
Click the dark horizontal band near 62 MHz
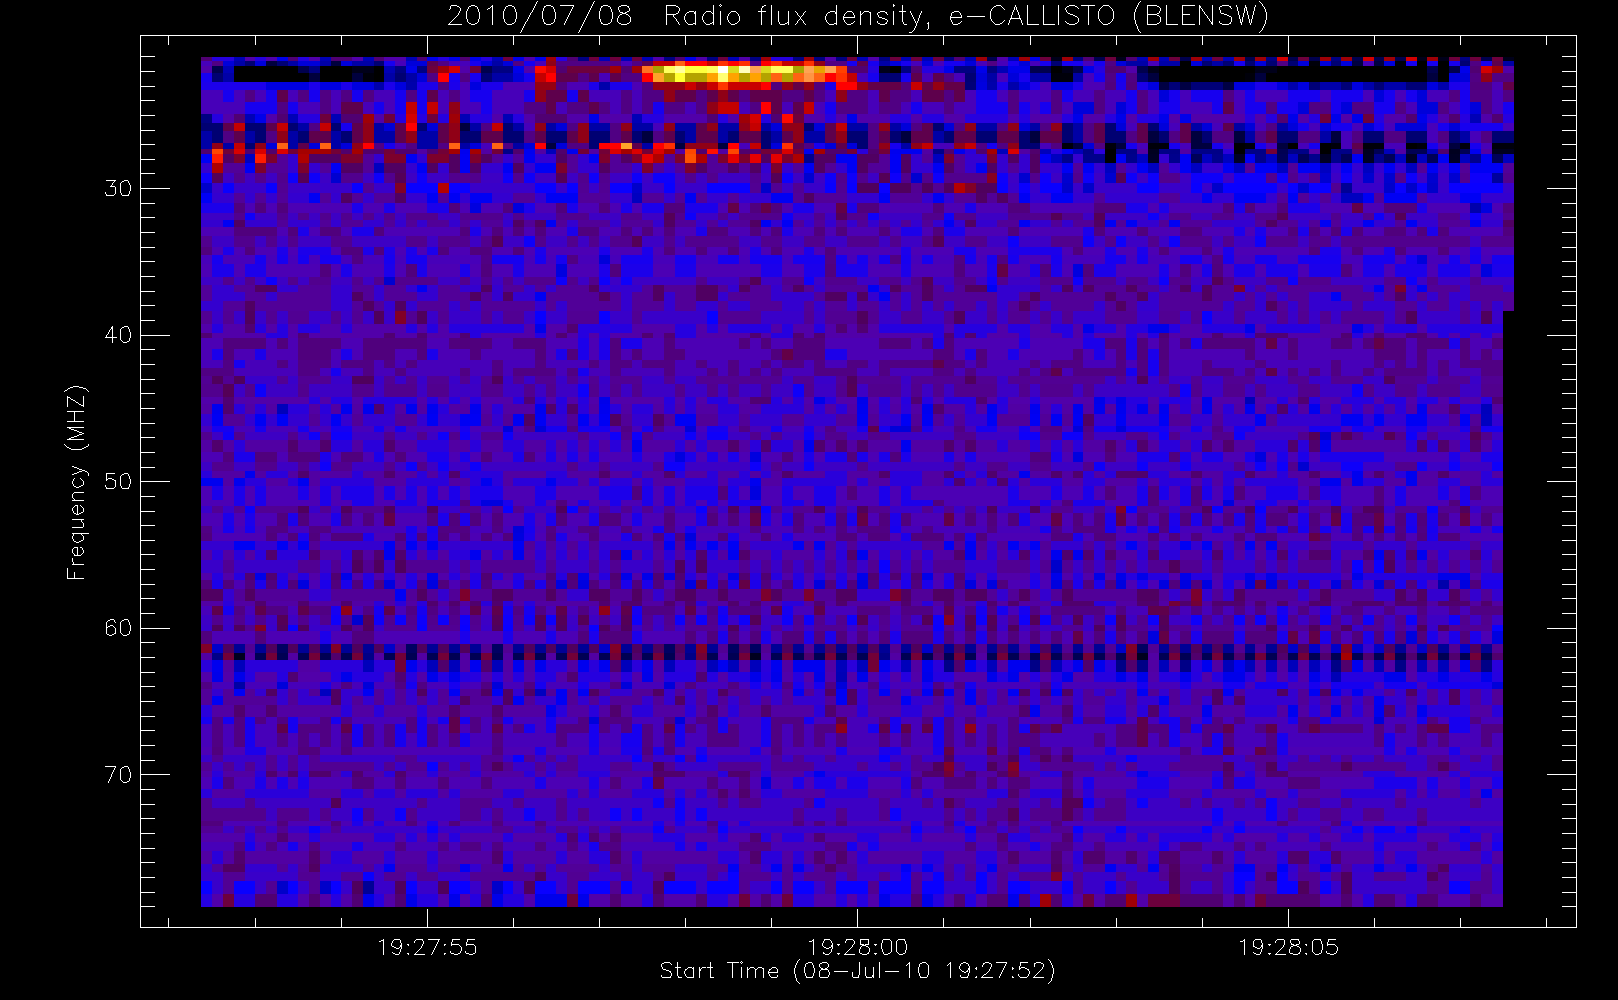click(852, 652)
